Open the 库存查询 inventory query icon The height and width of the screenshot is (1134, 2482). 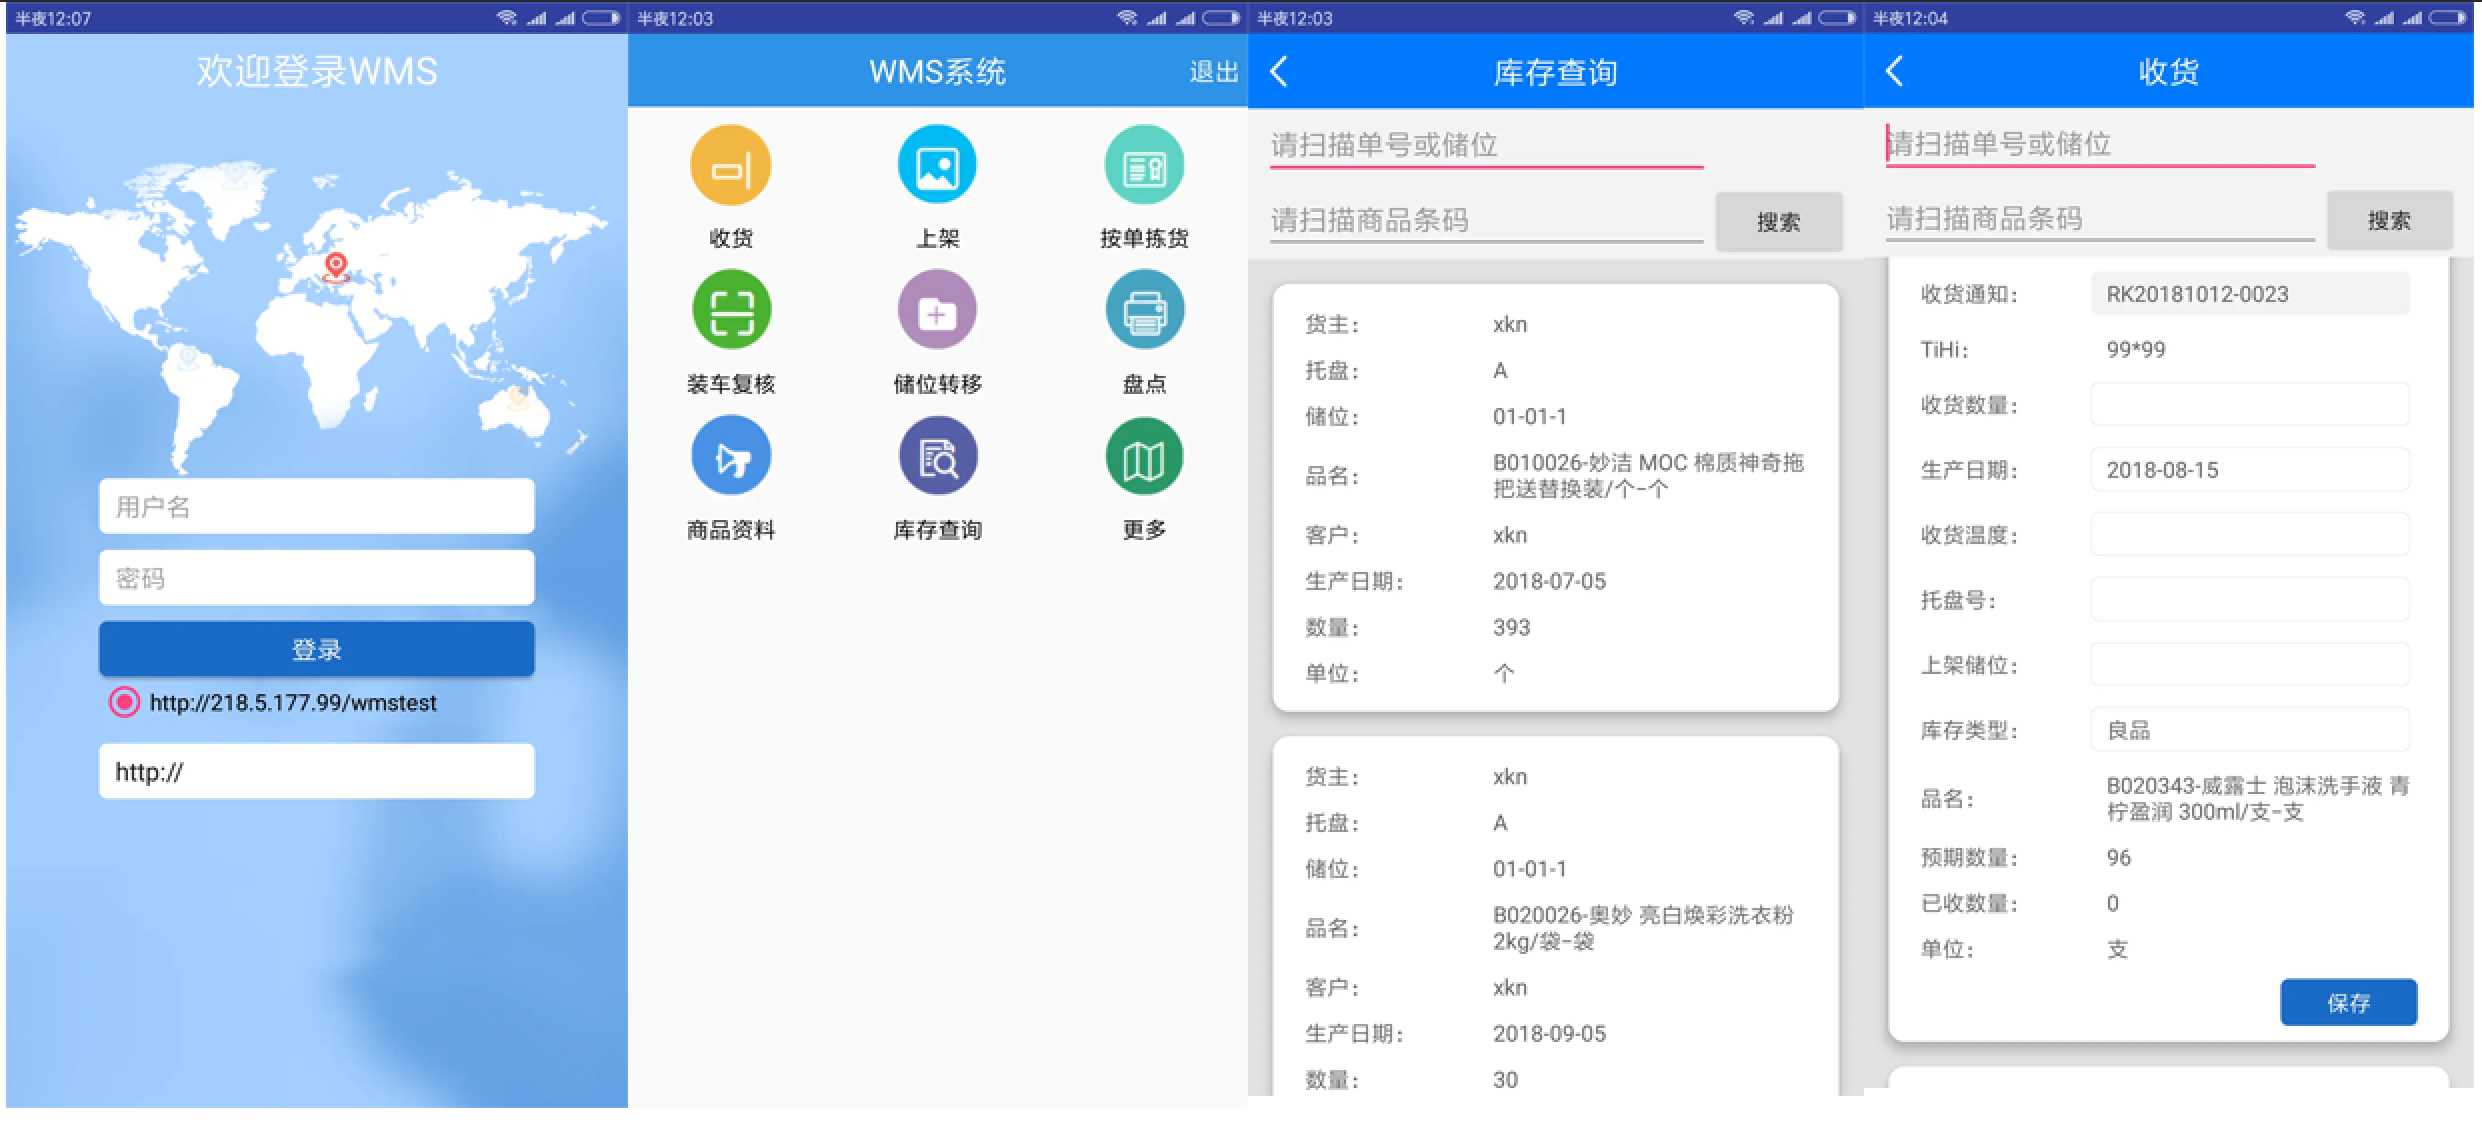(x=937, y=456)
